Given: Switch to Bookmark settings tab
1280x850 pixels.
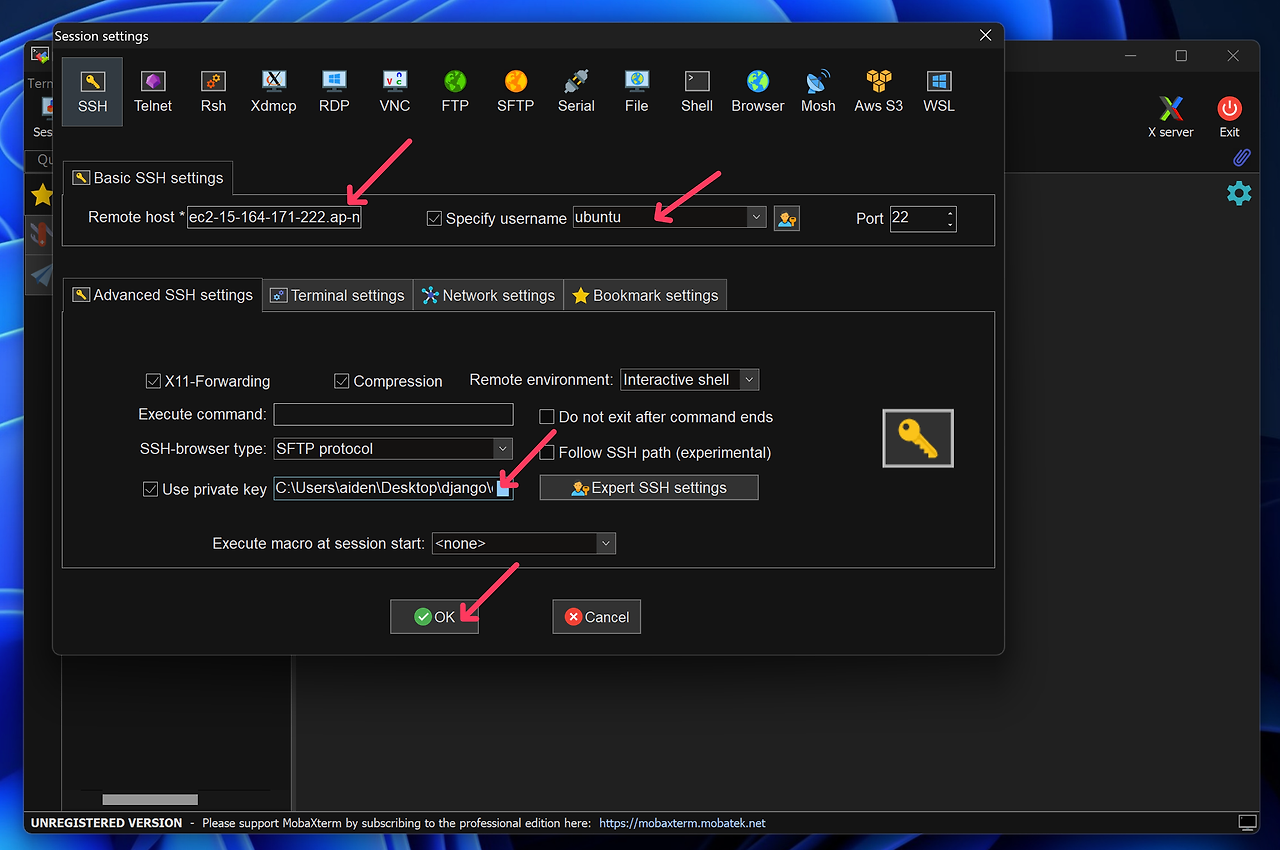Looking at the screenshot, I should point(645,296).
